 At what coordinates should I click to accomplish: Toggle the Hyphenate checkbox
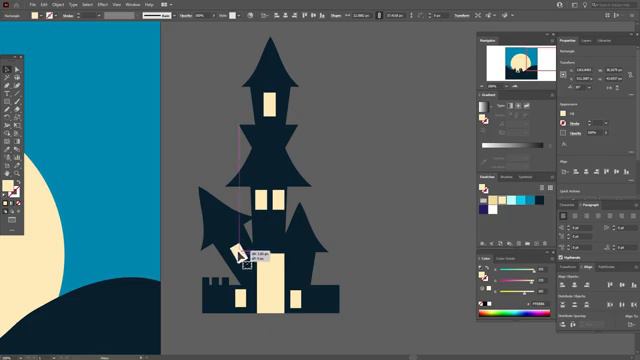pyautogui.click(x=561, y=258)
